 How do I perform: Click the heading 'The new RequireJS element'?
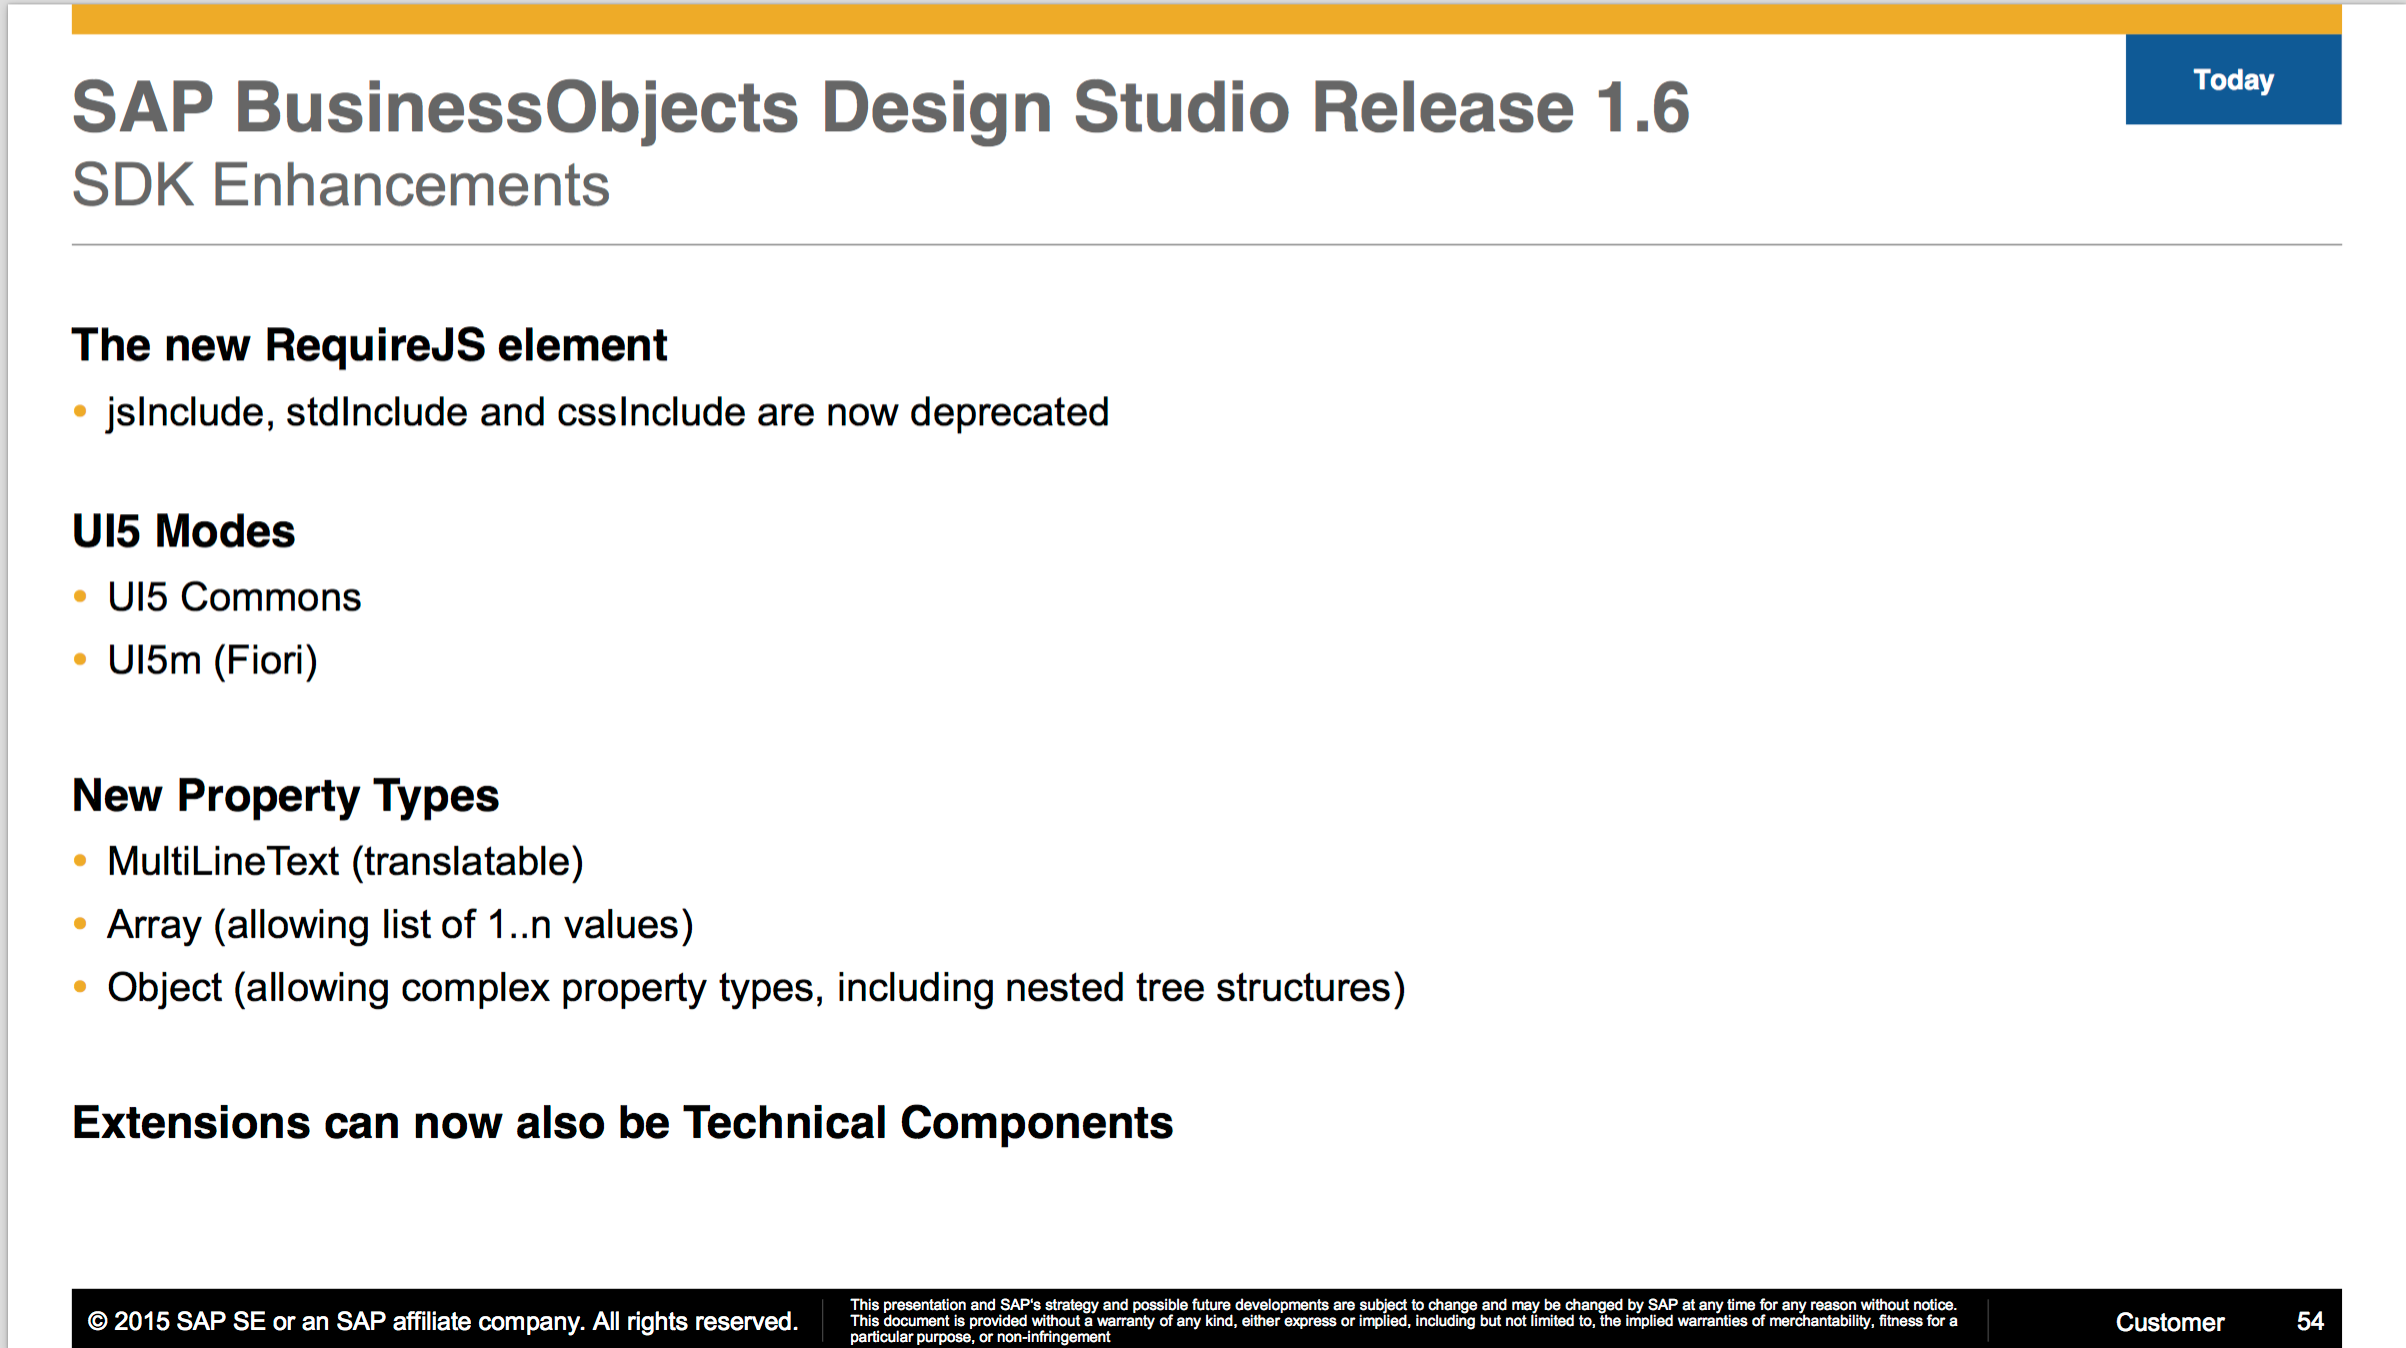point(369,345)
